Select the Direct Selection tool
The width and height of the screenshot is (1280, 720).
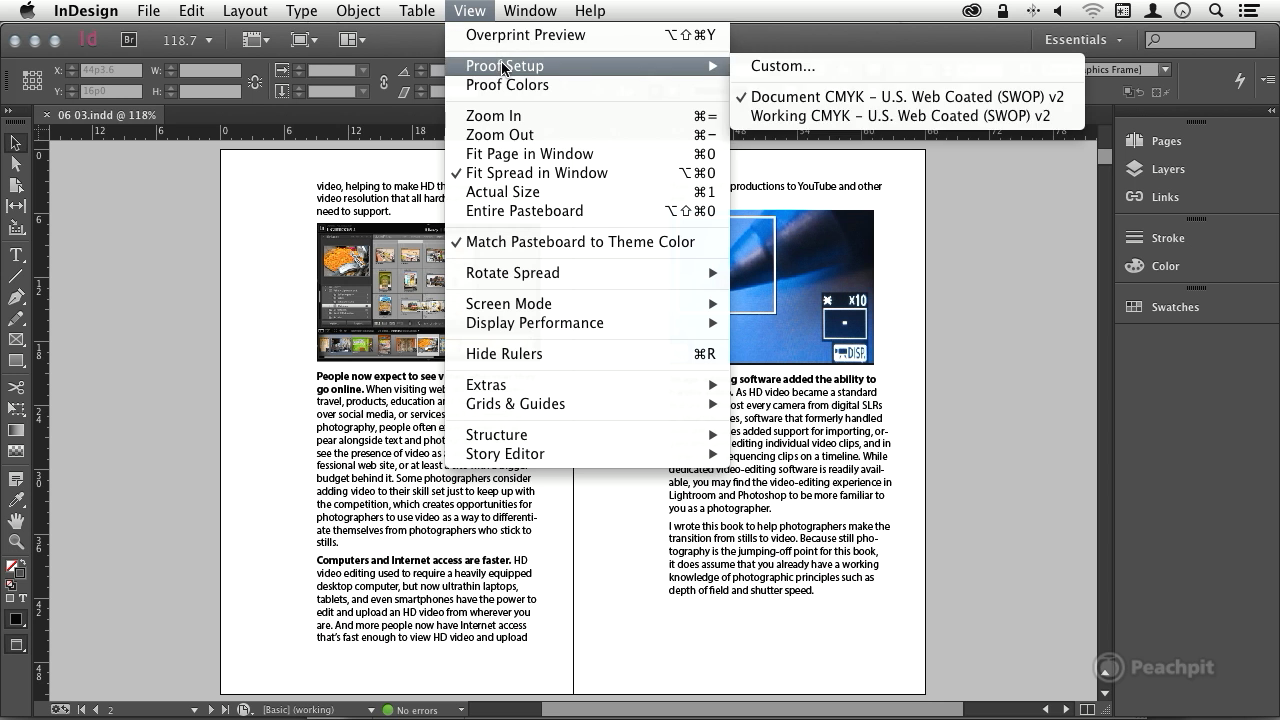pyautogui.click(x=16, y=164)
